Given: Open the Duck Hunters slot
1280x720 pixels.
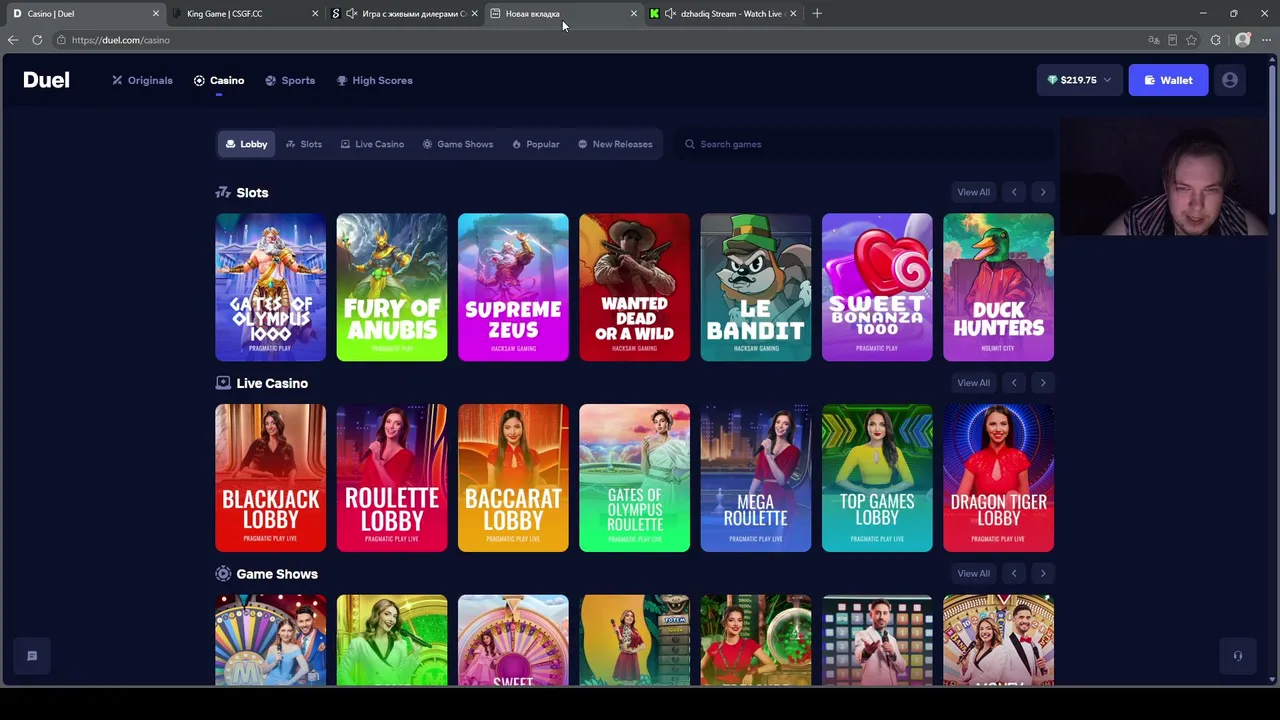Looking at the screenshot, I should click(x=998, y=287).
